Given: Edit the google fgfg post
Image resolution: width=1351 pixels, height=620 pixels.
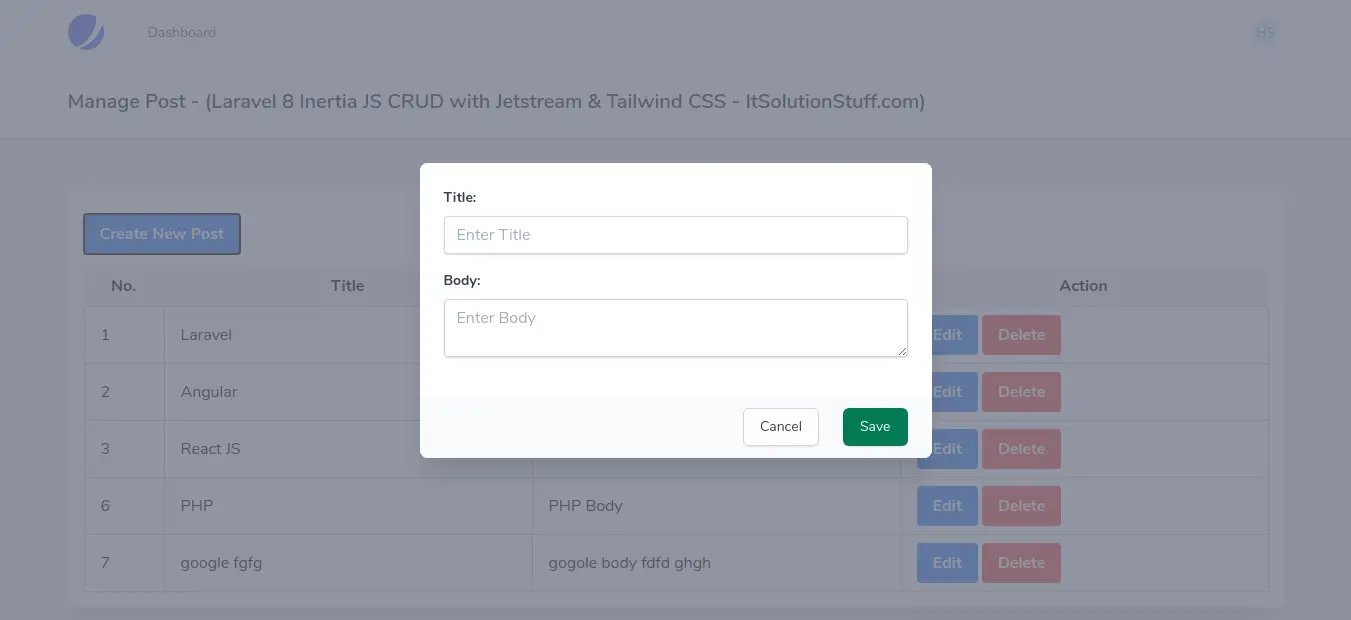Looking at the screenshot, I should pyautogui.click(x=946, y=563).
